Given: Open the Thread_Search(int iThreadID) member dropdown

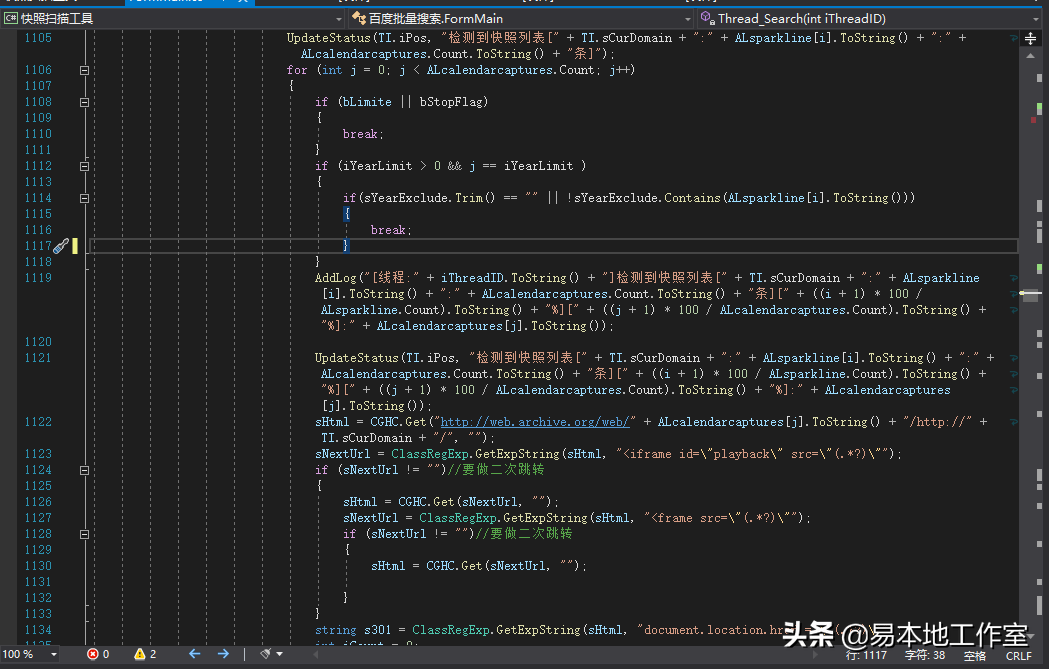Looking at the screenshot, I should [870, 18].
